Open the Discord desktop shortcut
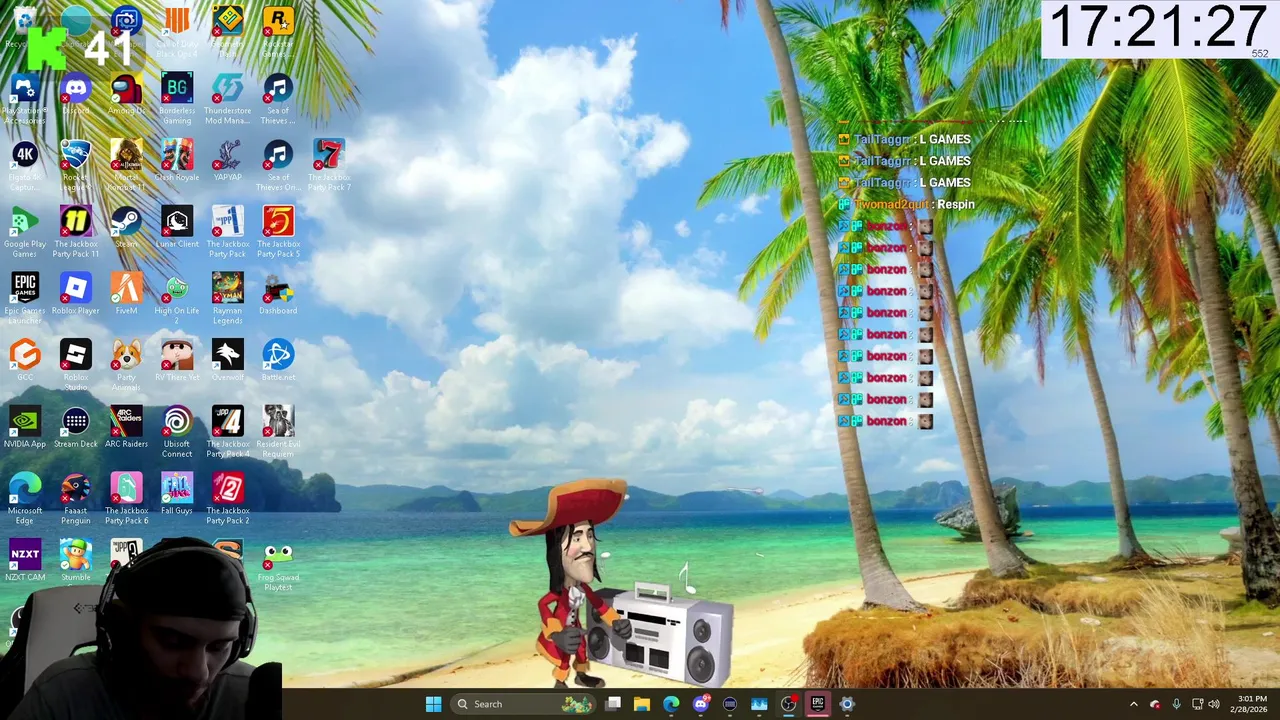 point(76,96)
